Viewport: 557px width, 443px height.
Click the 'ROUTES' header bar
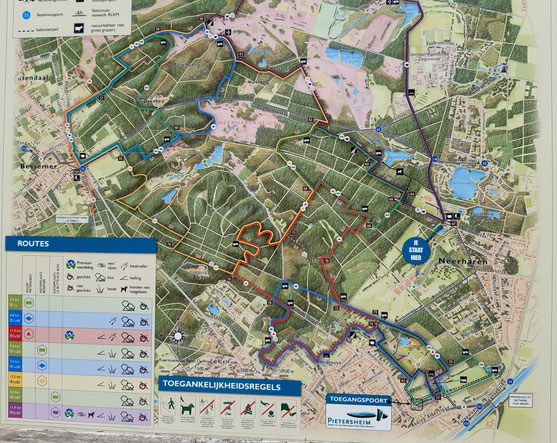(x=81, y=244)
